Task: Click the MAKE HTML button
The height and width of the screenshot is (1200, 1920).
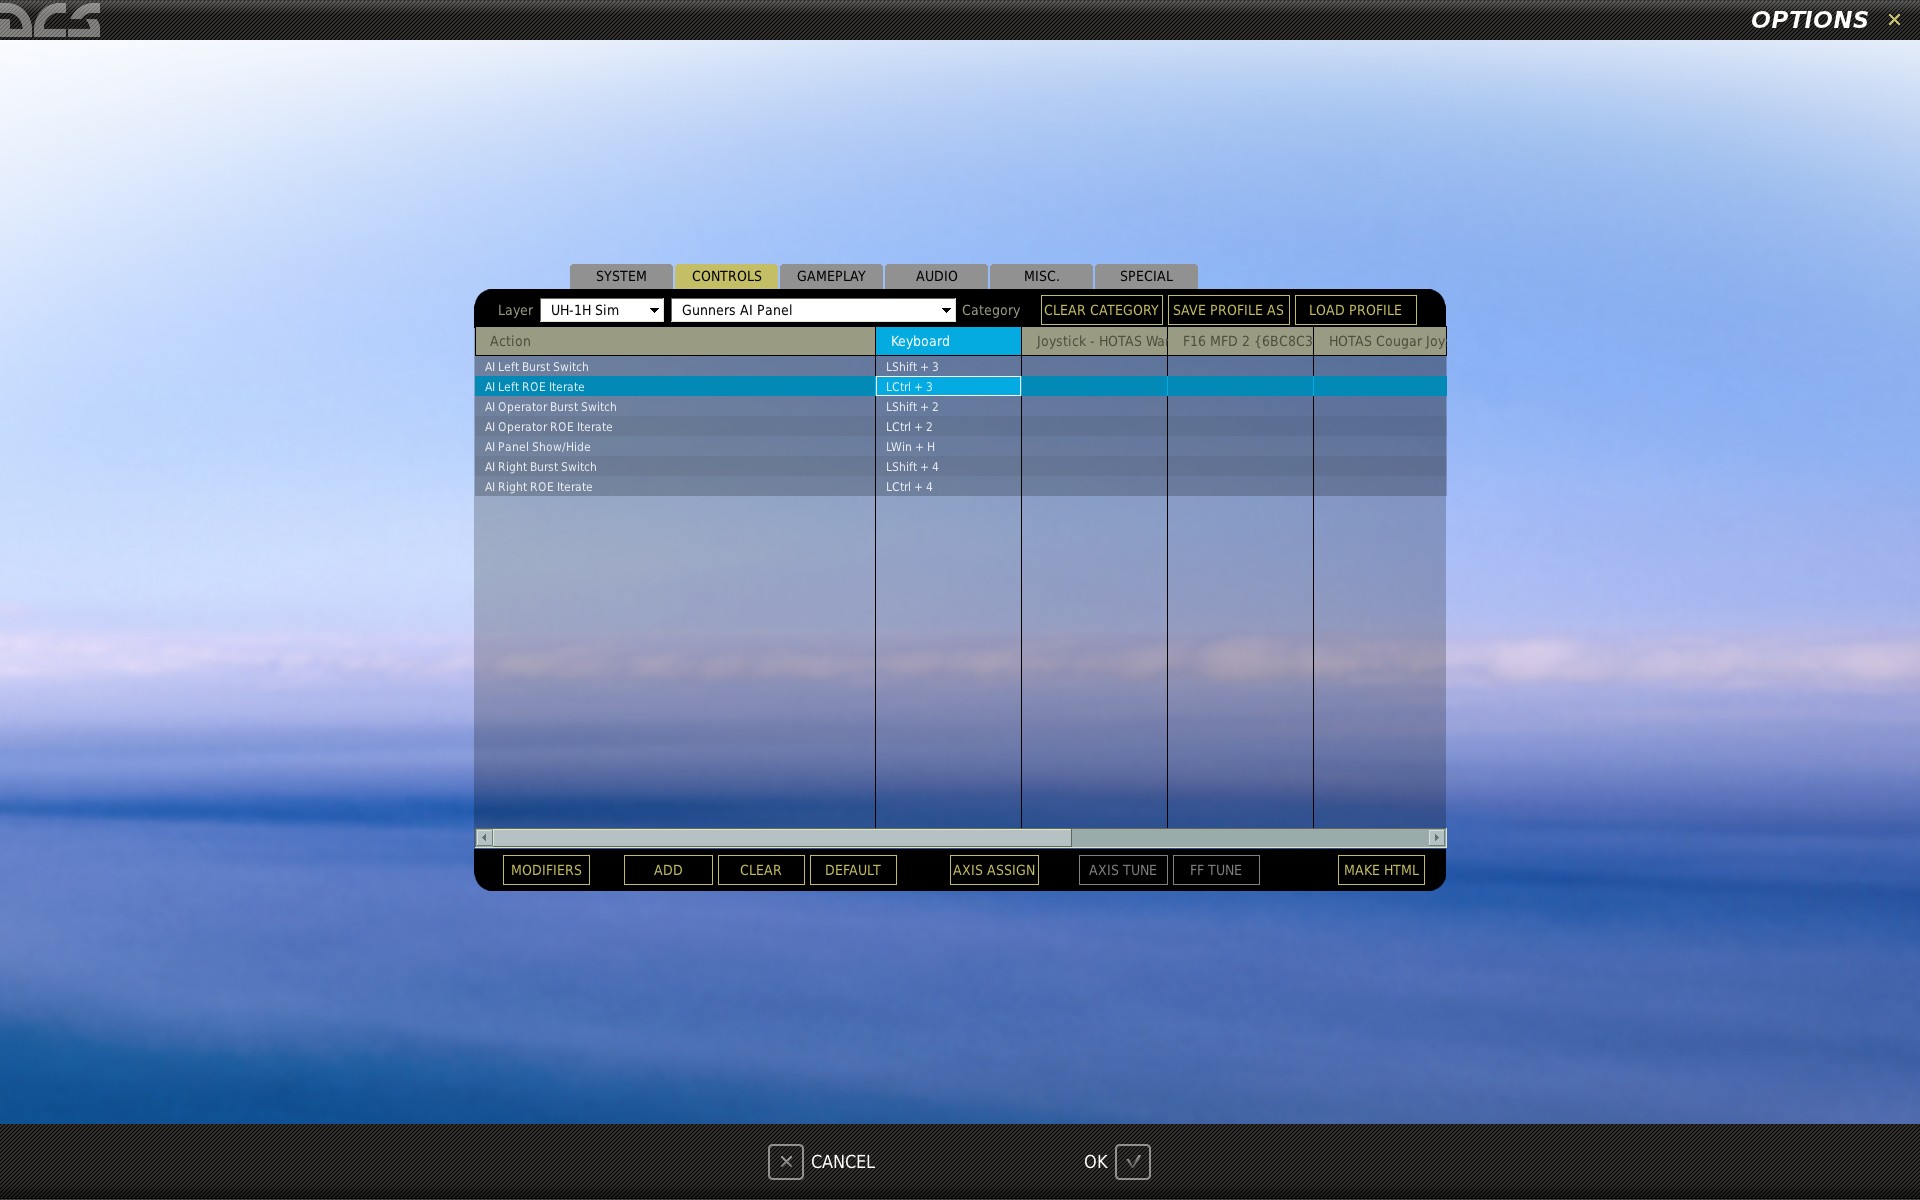Action: tap(1381, 870)
